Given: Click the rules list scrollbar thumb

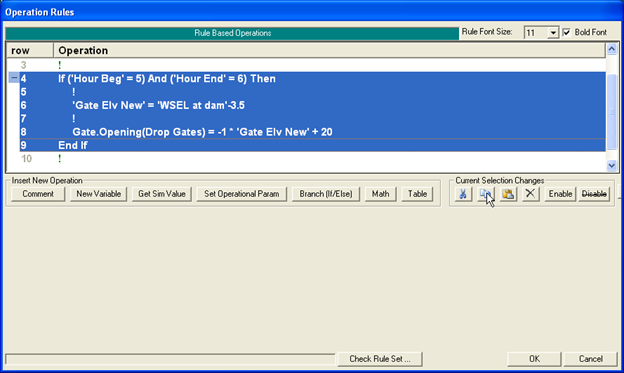Looking at the screenshot, I should pyautogui.click(x=612, y=111).
